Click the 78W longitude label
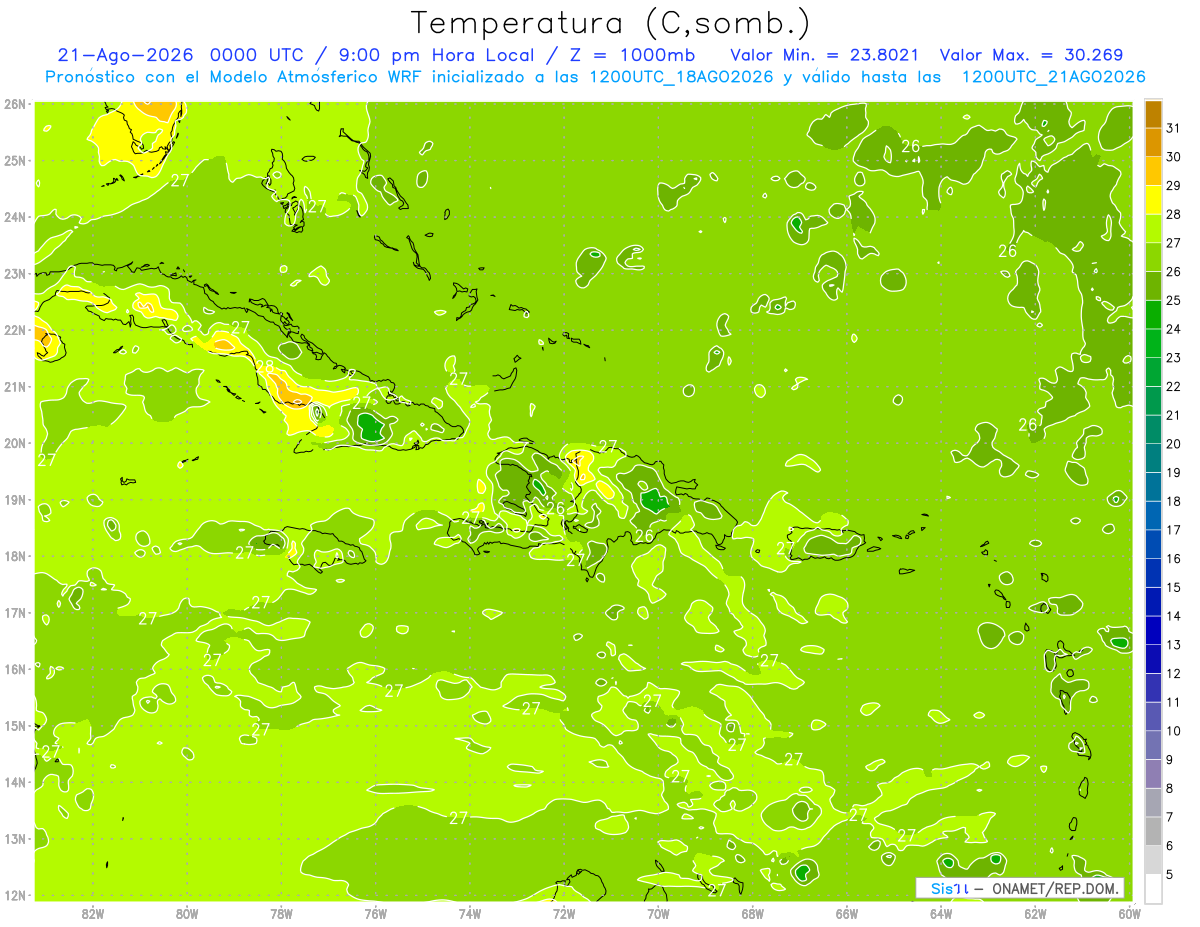This screenshot has width=1200, height=927. click(x=281, y=913)
